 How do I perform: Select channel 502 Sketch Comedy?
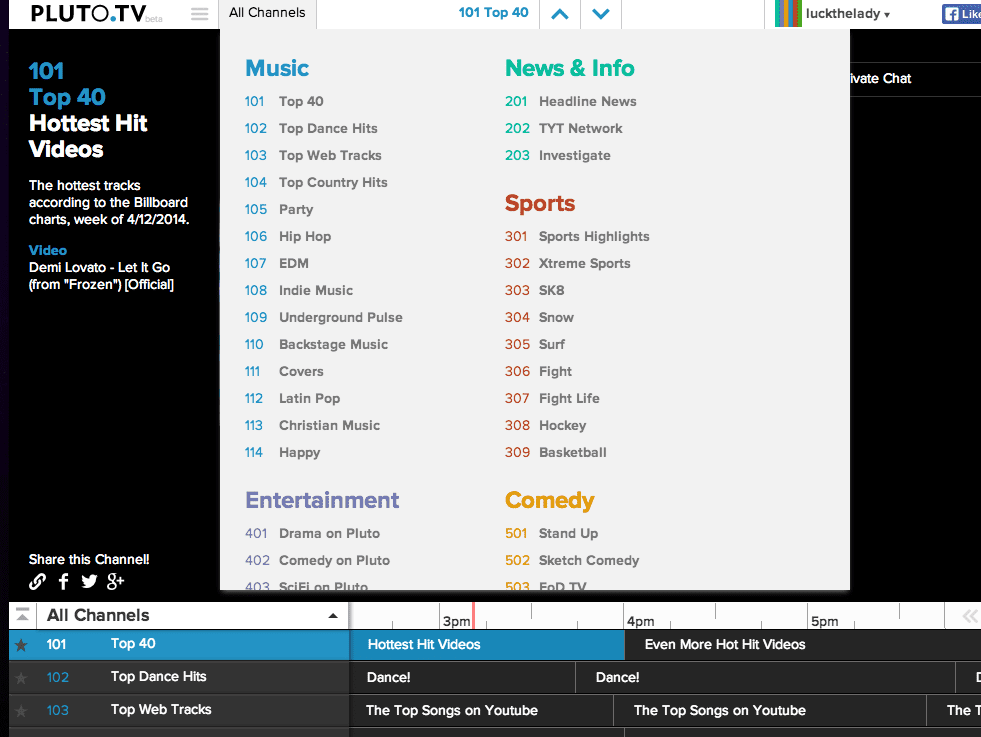pyautogui.click(x=572, y=560)
